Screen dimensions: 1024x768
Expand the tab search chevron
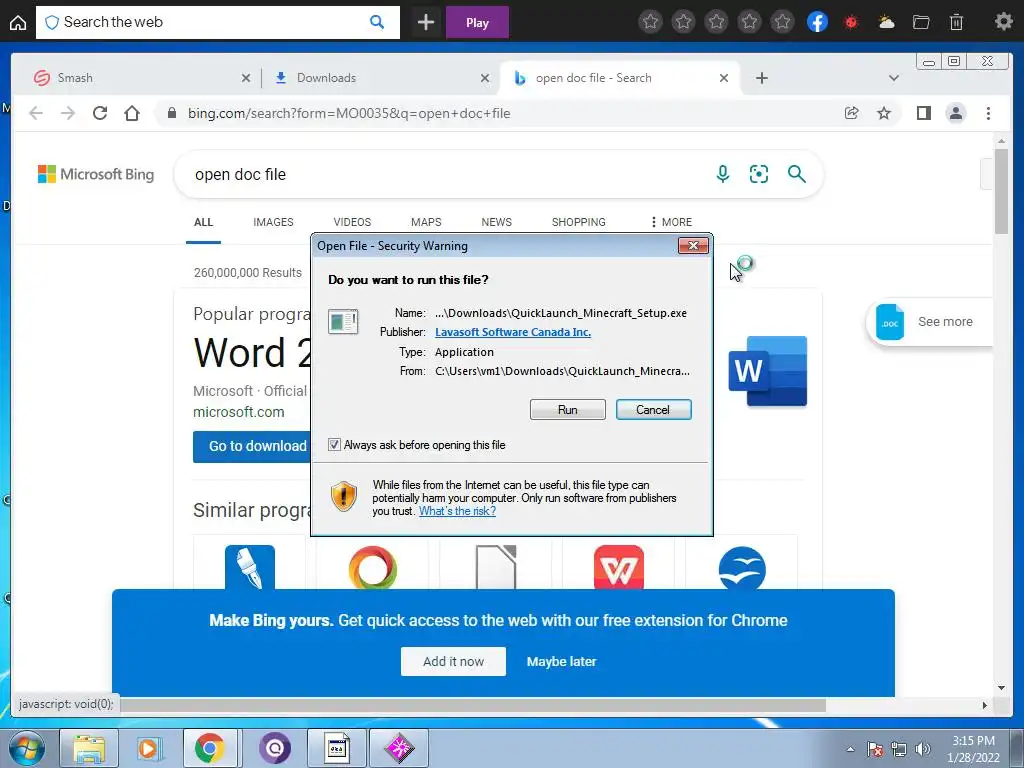pos(893,78)
